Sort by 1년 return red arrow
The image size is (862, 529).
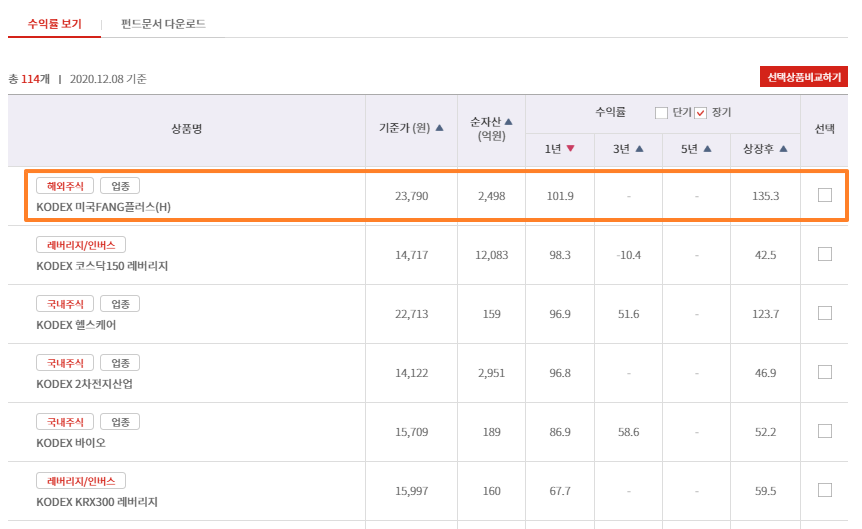click(570, 148)
